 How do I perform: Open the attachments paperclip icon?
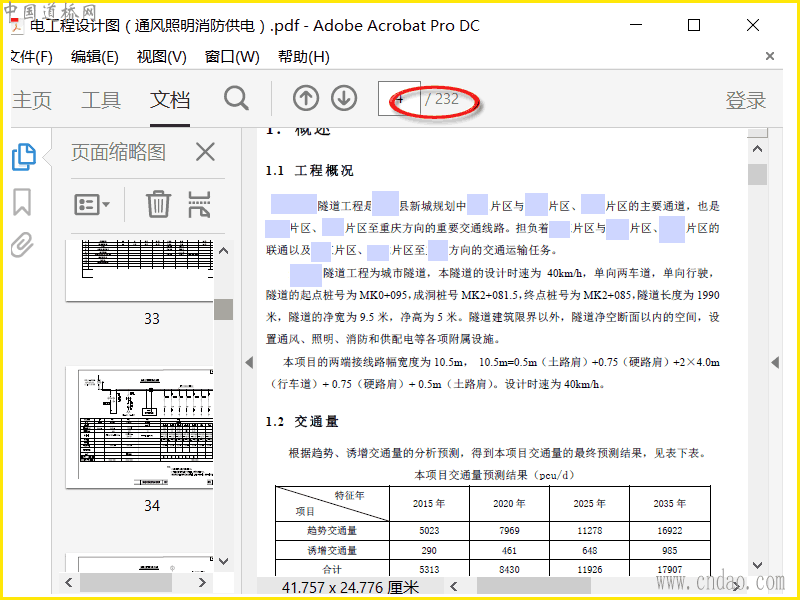pyautogui.click(x=22, y=245)
